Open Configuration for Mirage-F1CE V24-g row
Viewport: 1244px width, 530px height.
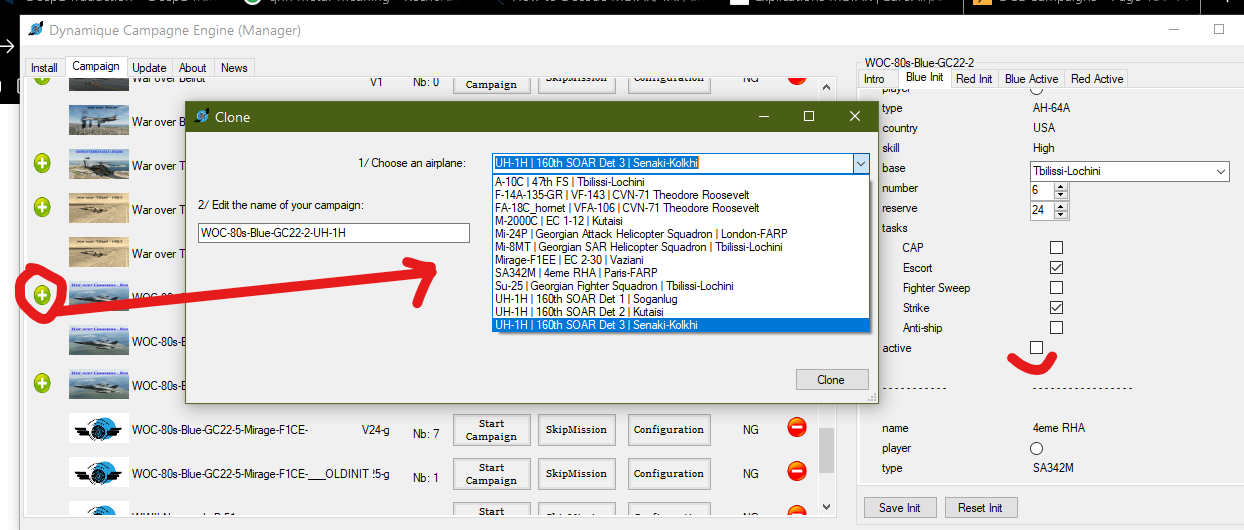click(669, 430)
